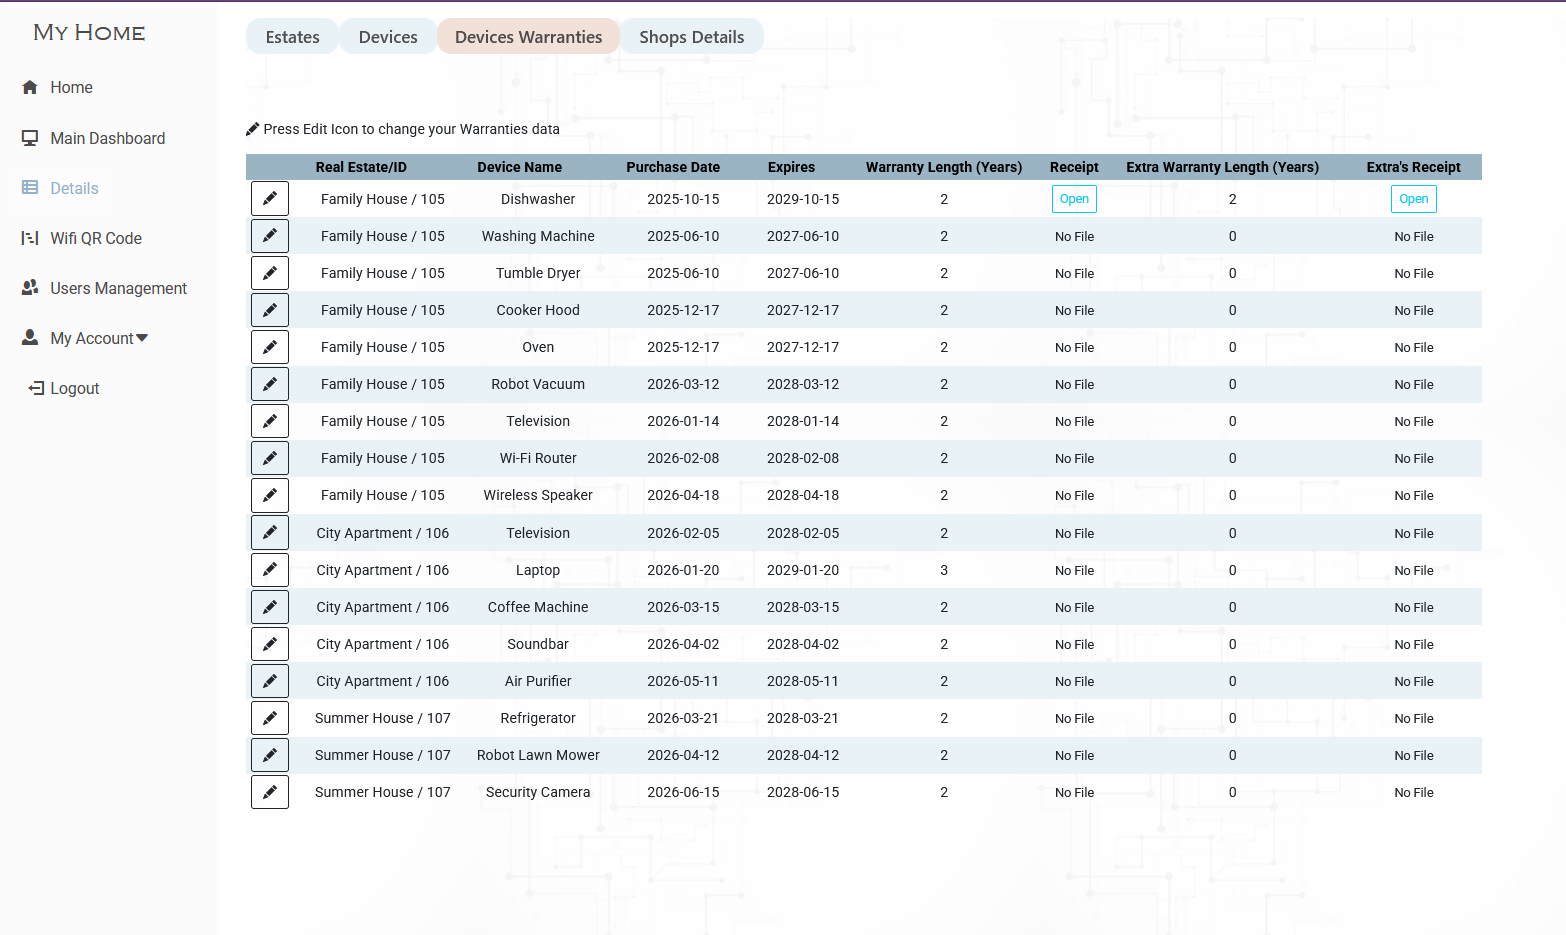
Task: Open the Dishwasher receipt file
Action: (x=1074, y=199)
